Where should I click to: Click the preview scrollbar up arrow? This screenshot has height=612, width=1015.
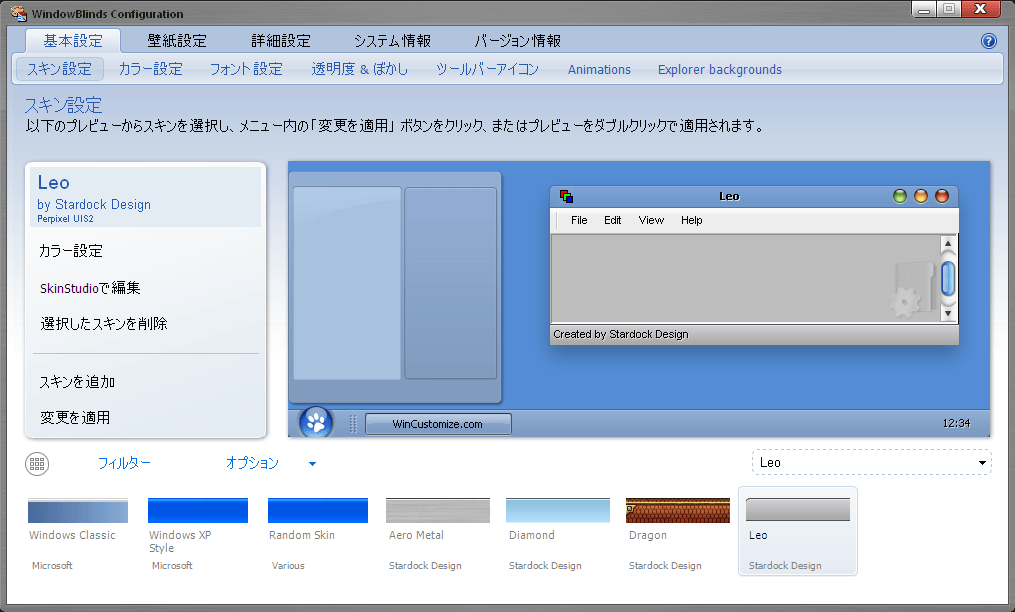coord(948,244)
